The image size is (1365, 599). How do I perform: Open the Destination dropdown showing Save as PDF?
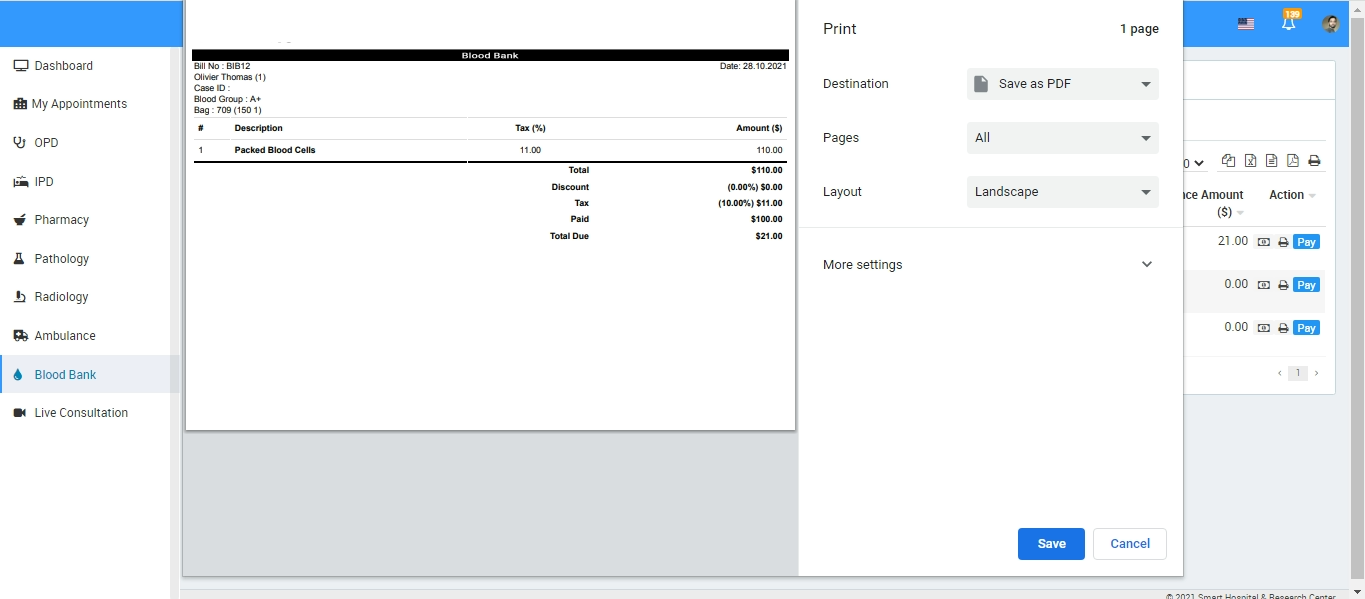[x=1062, y=84]
